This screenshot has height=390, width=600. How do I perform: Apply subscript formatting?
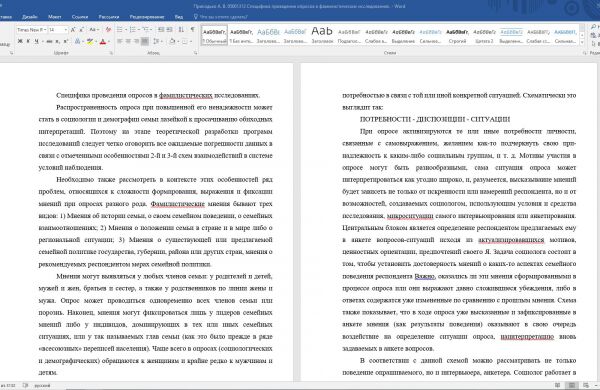(x=57, y=41)
